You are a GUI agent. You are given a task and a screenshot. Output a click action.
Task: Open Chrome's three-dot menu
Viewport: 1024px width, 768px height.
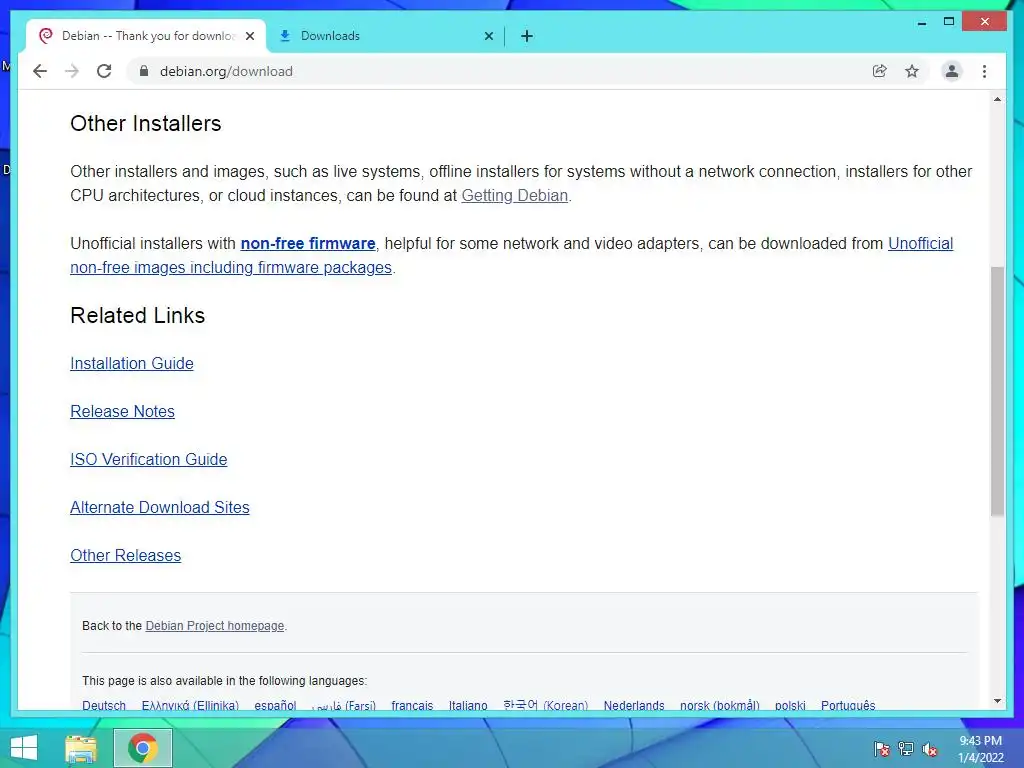(x=984, y=71)
